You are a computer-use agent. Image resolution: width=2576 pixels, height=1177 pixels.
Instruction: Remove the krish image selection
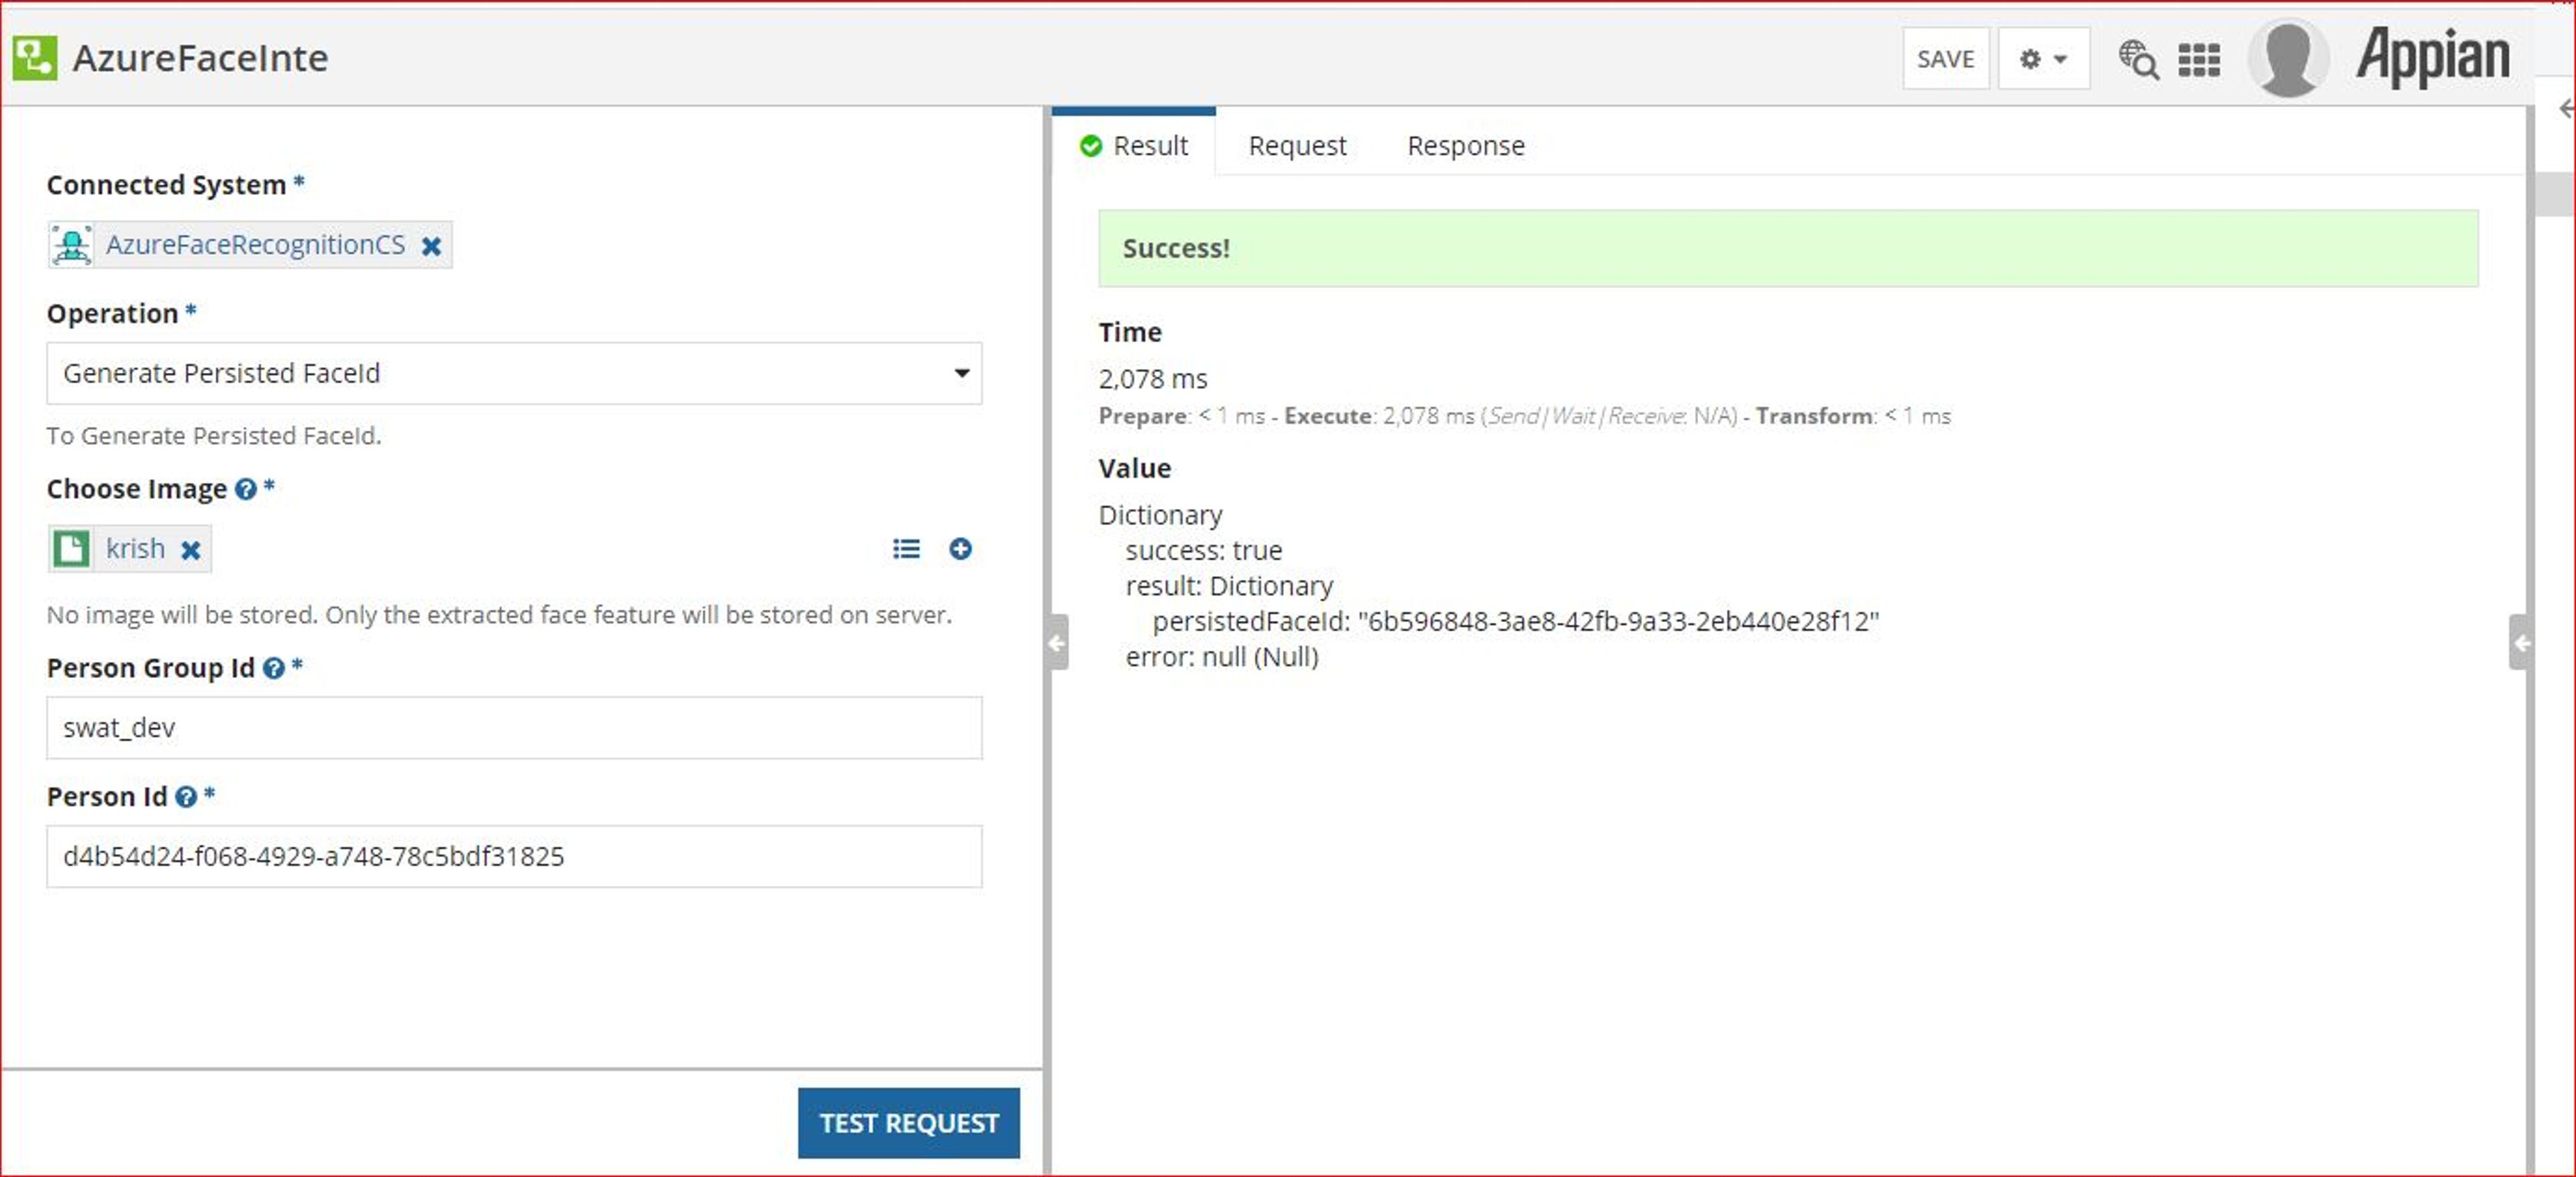(190, 550)
